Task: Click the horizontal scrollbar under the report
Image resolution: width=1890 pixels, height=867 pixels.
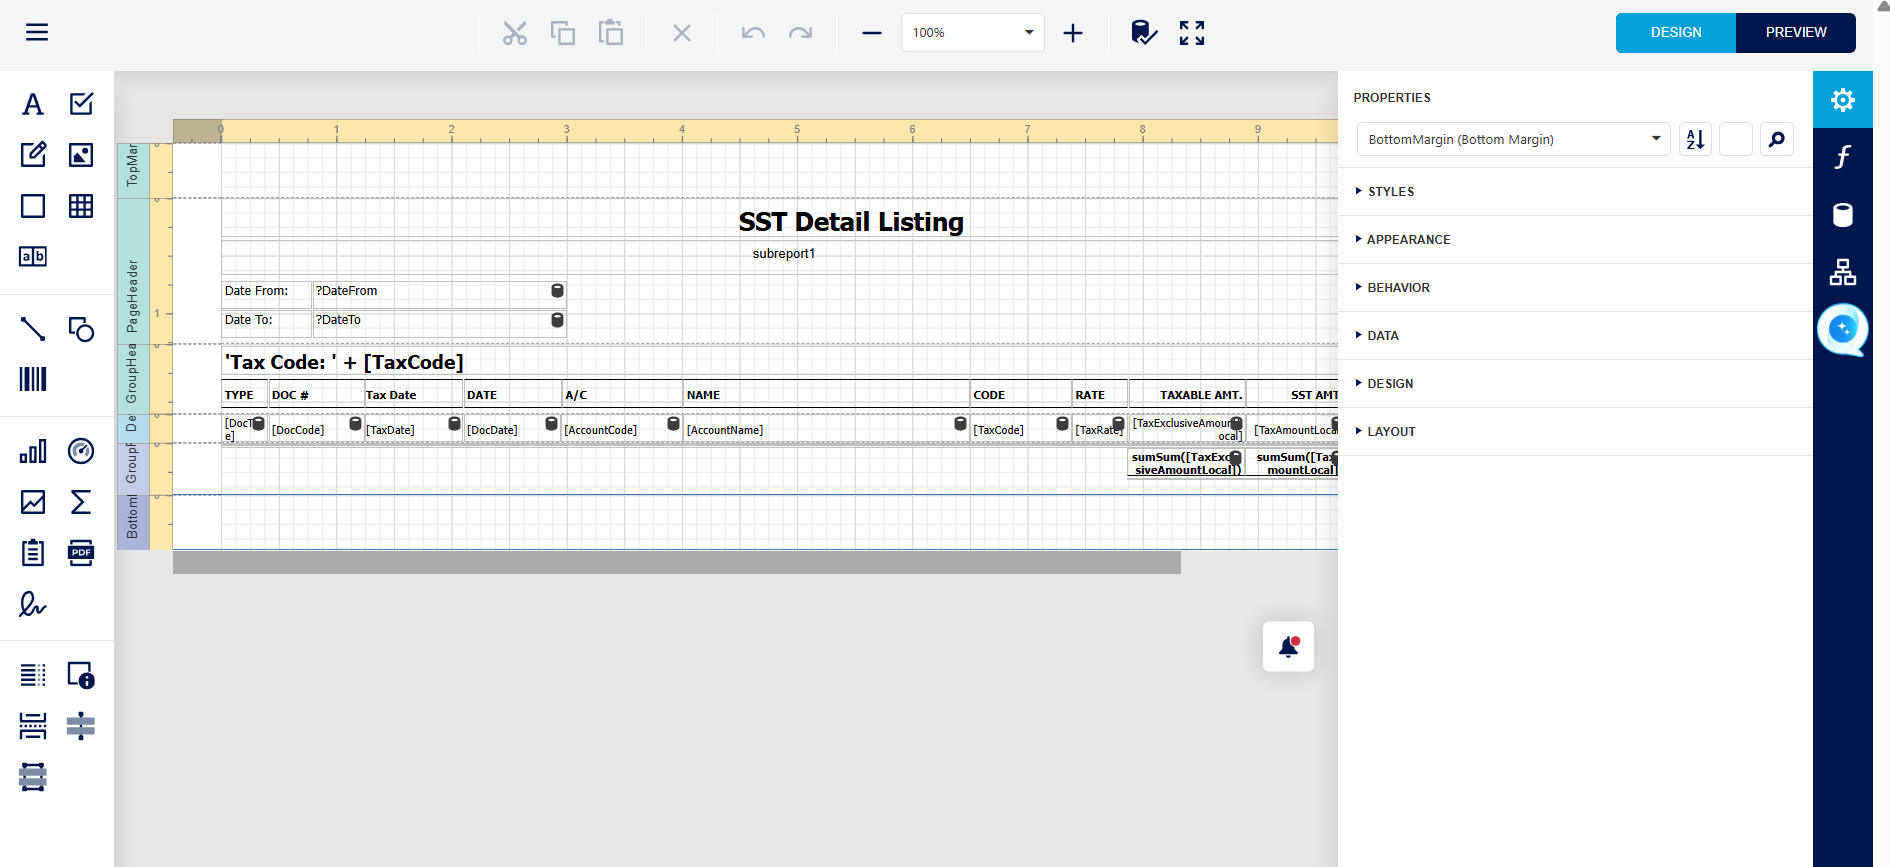Action: [x=676, y=563]
